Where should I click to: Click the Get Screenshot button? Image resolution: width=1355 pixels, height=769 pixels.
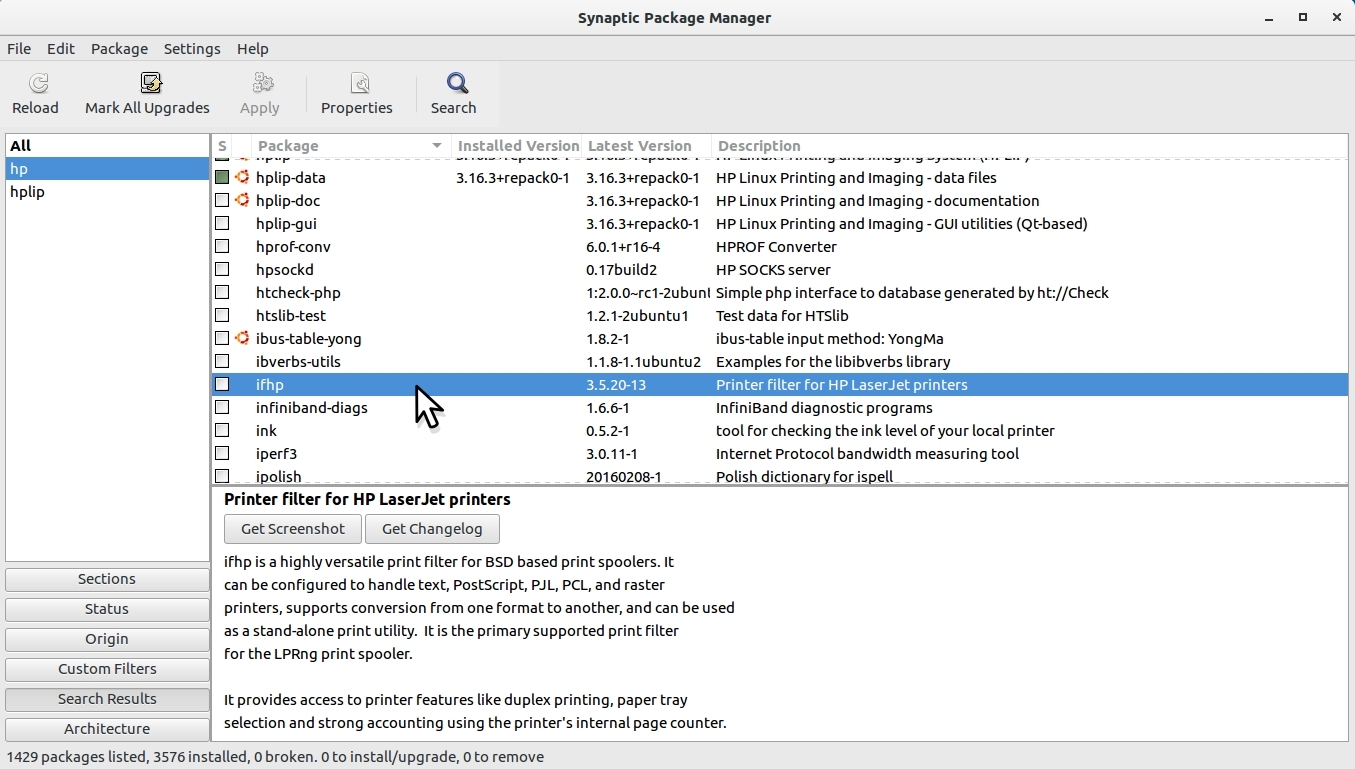click(292, 529)
